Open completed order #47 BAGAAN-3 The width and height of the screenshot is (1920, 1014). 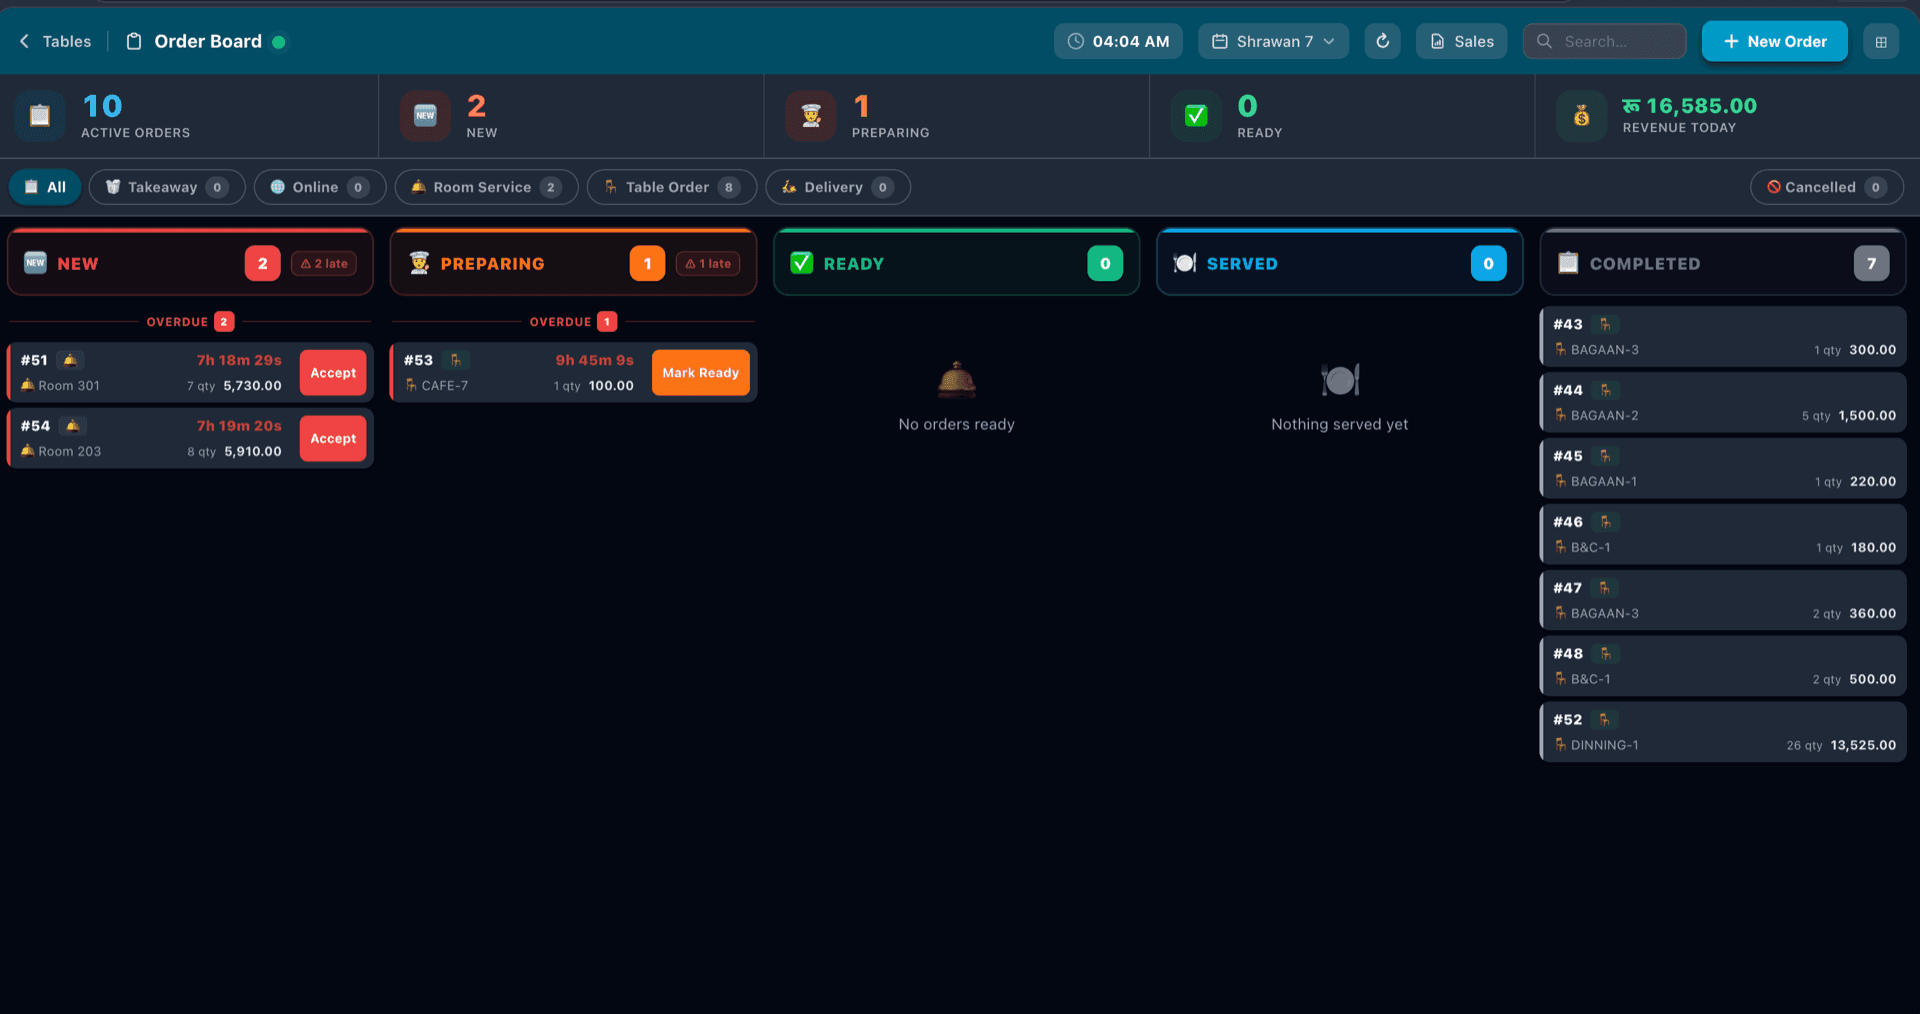(1722, 601)
